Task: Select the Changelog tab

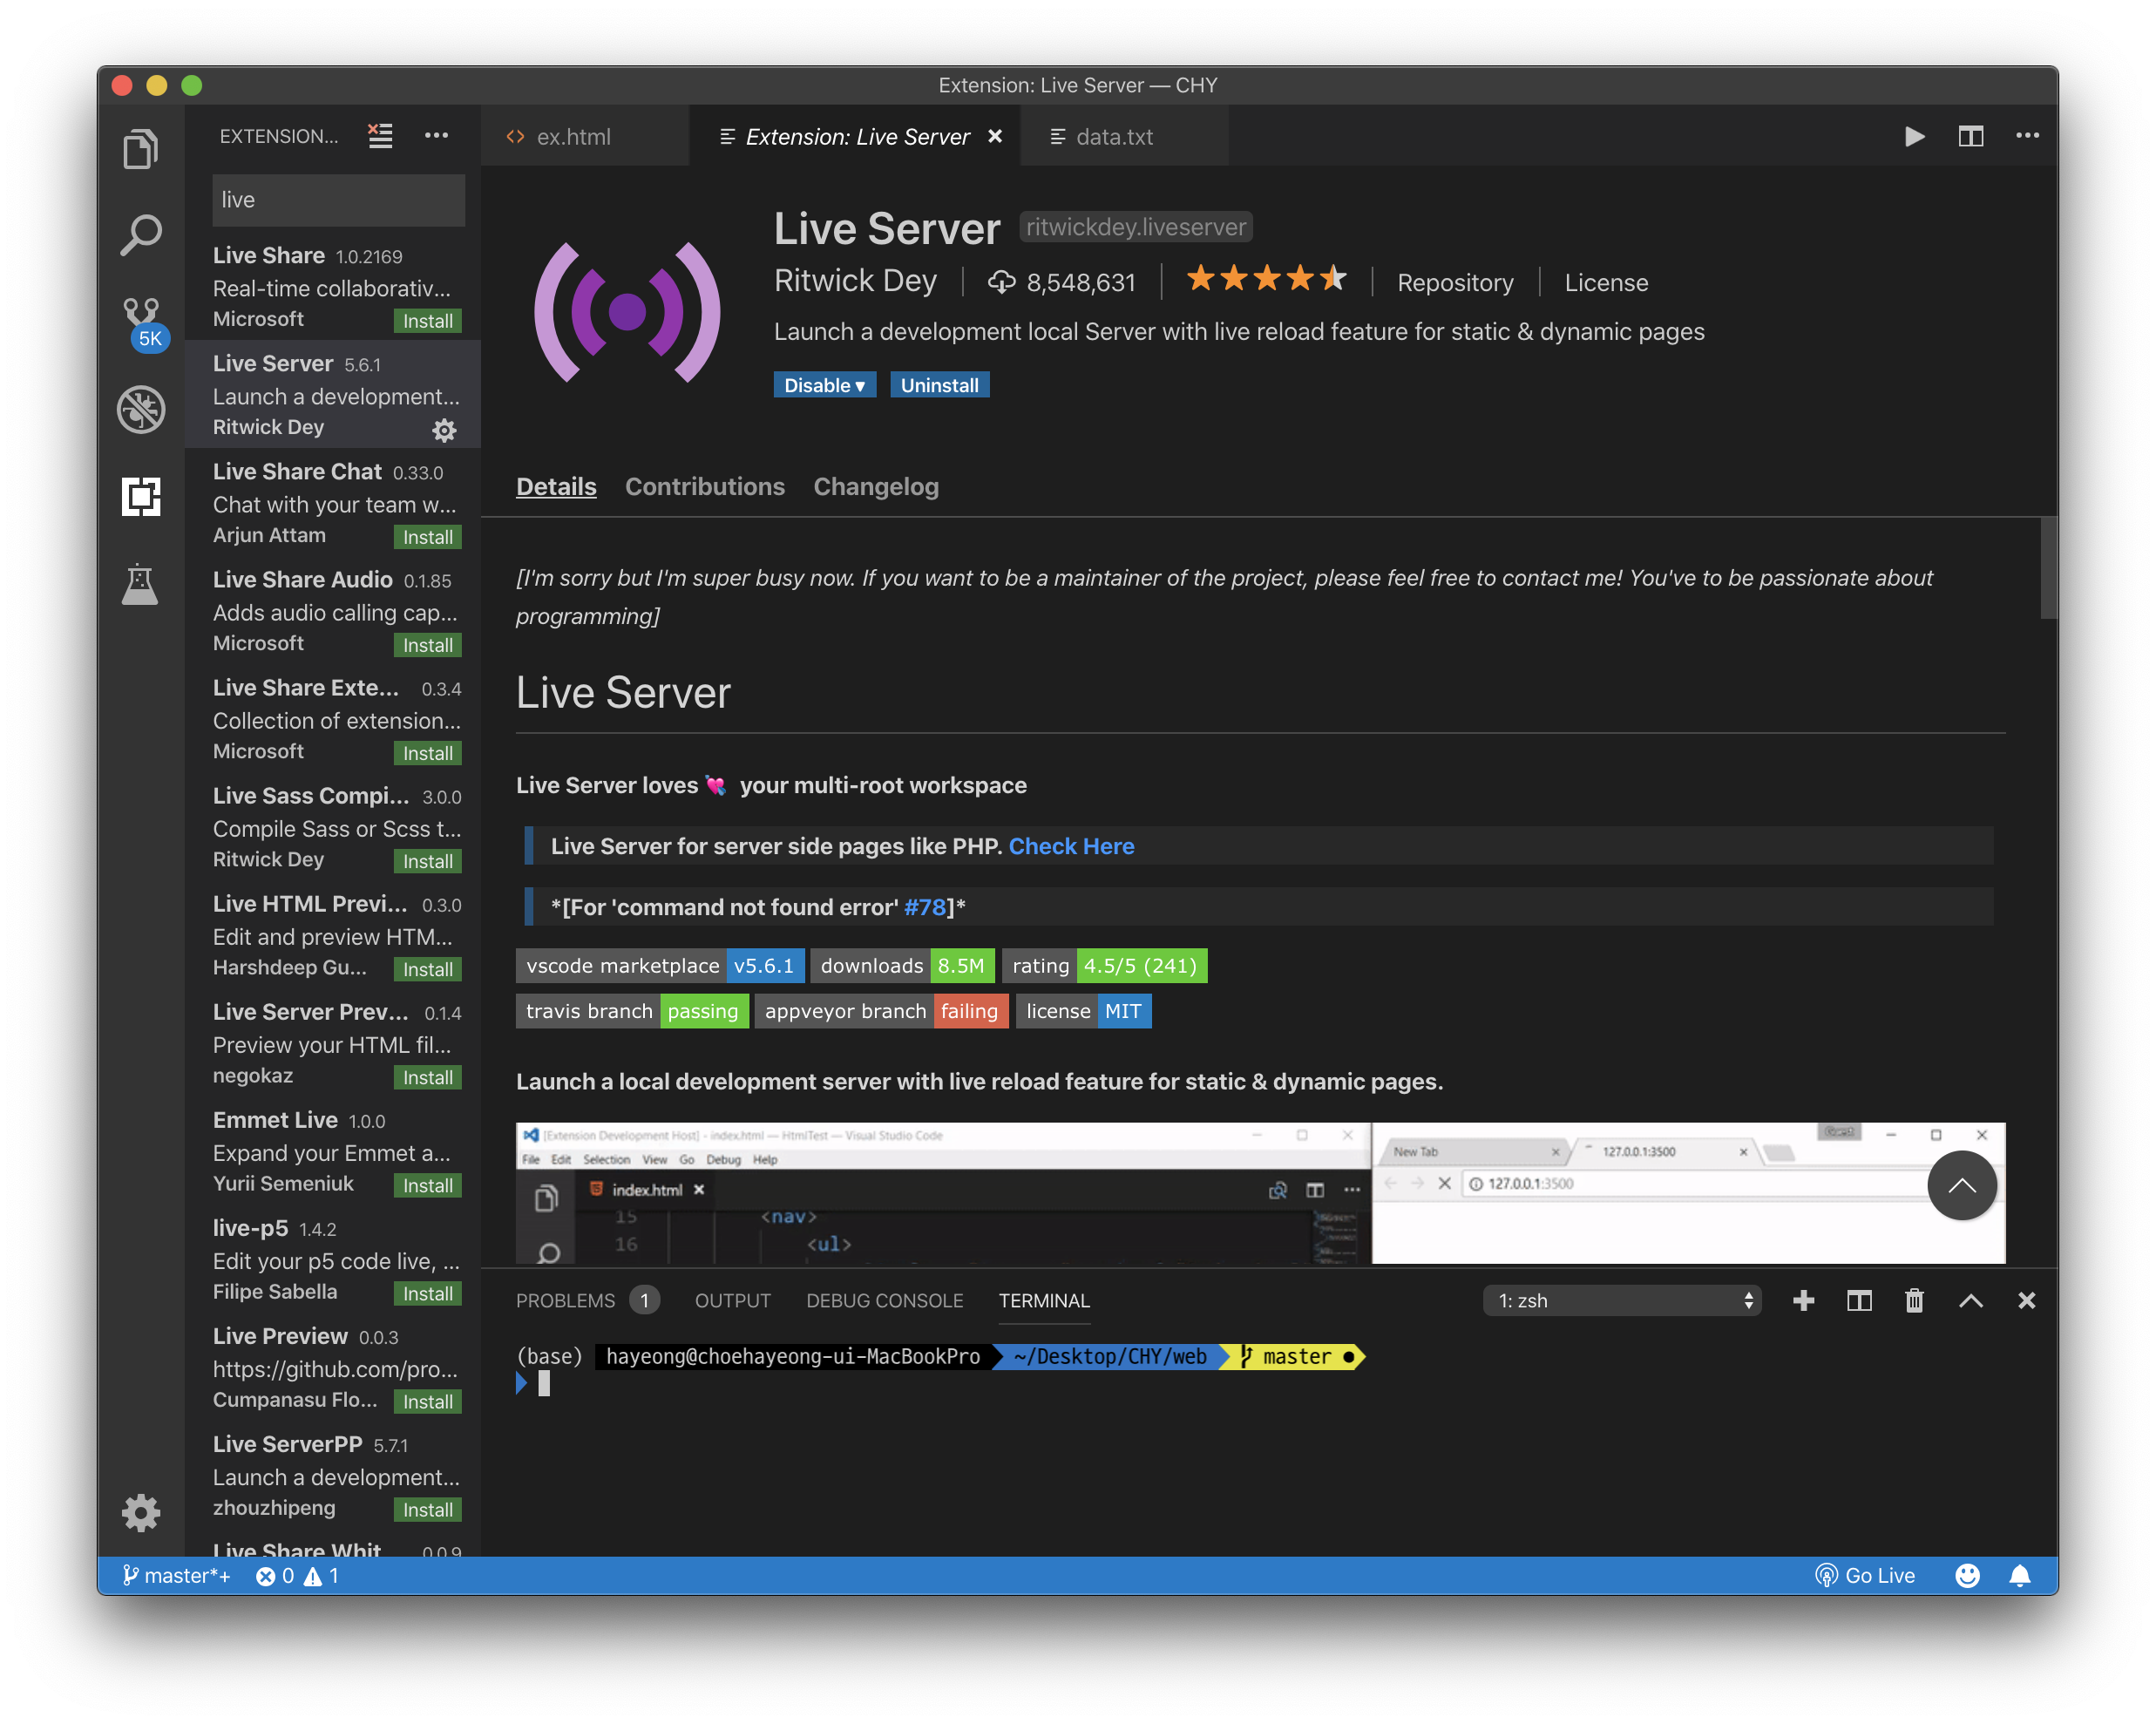Action: pos(876,486)
